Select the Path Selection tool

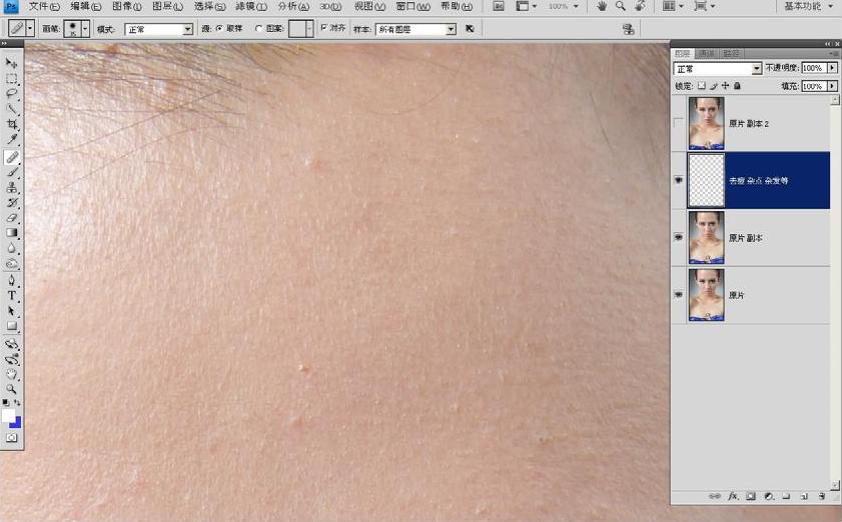[11, 311]
